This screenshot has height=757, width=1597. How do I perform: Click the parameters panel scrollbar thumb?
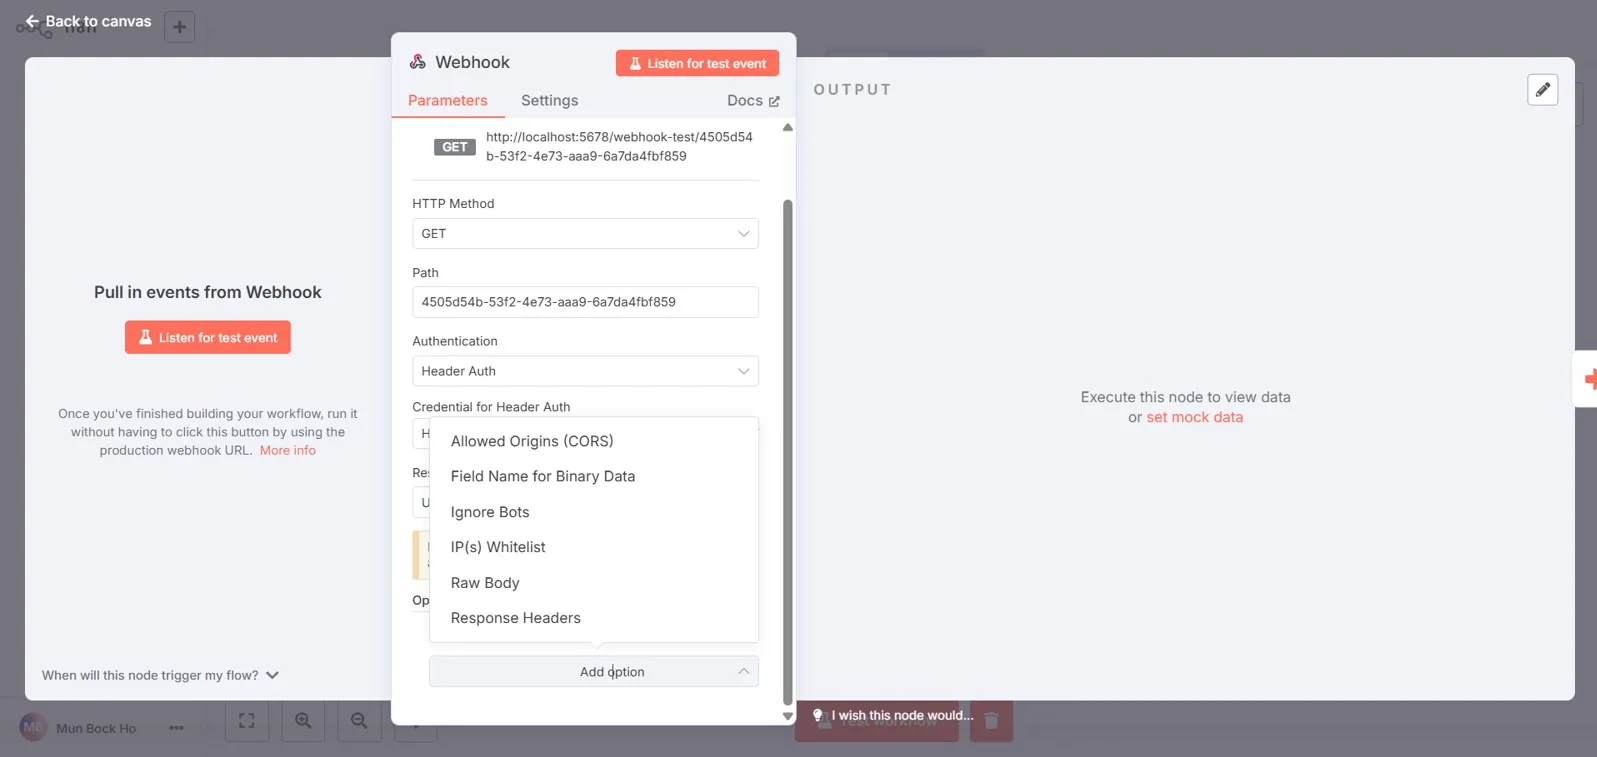point(788,452)
